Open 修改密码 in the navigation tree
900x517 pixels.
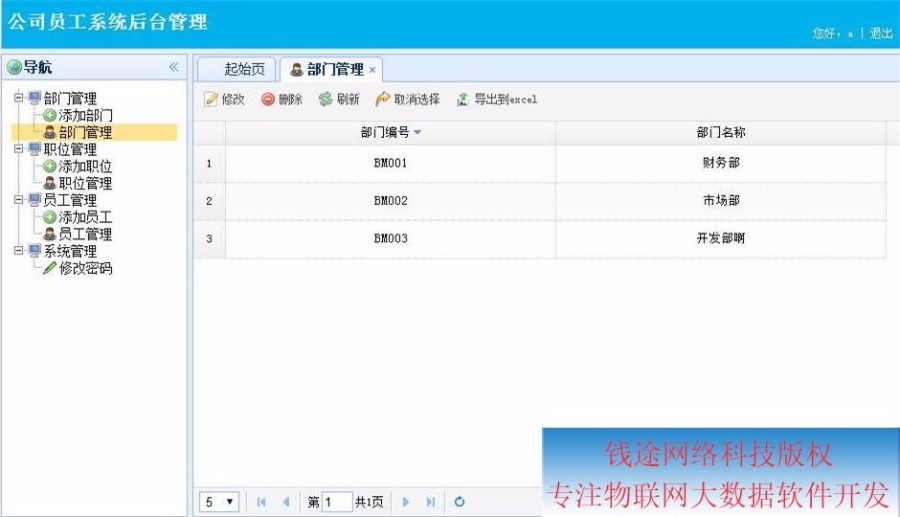click(86, 268)
